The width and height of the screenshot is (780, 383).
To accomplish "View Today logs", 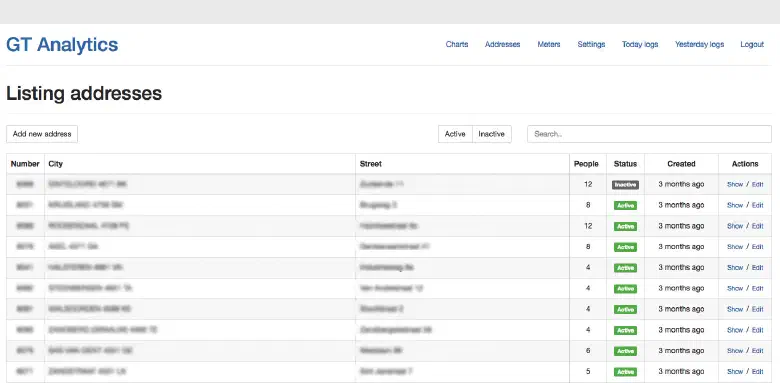I will pos(640,44).
